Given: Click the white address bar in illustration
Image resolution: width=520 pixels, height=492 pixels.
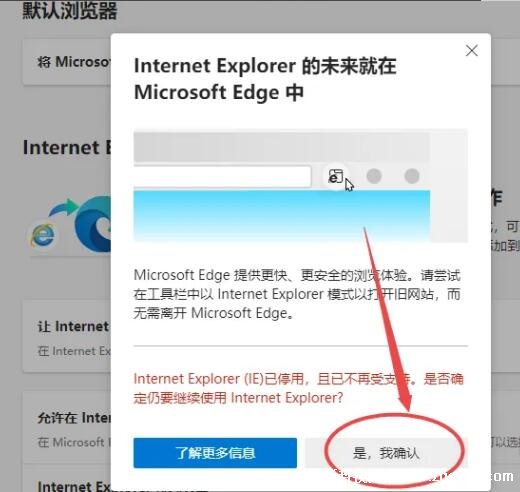Looking at the screenshot, I should (x=222, y=177).
